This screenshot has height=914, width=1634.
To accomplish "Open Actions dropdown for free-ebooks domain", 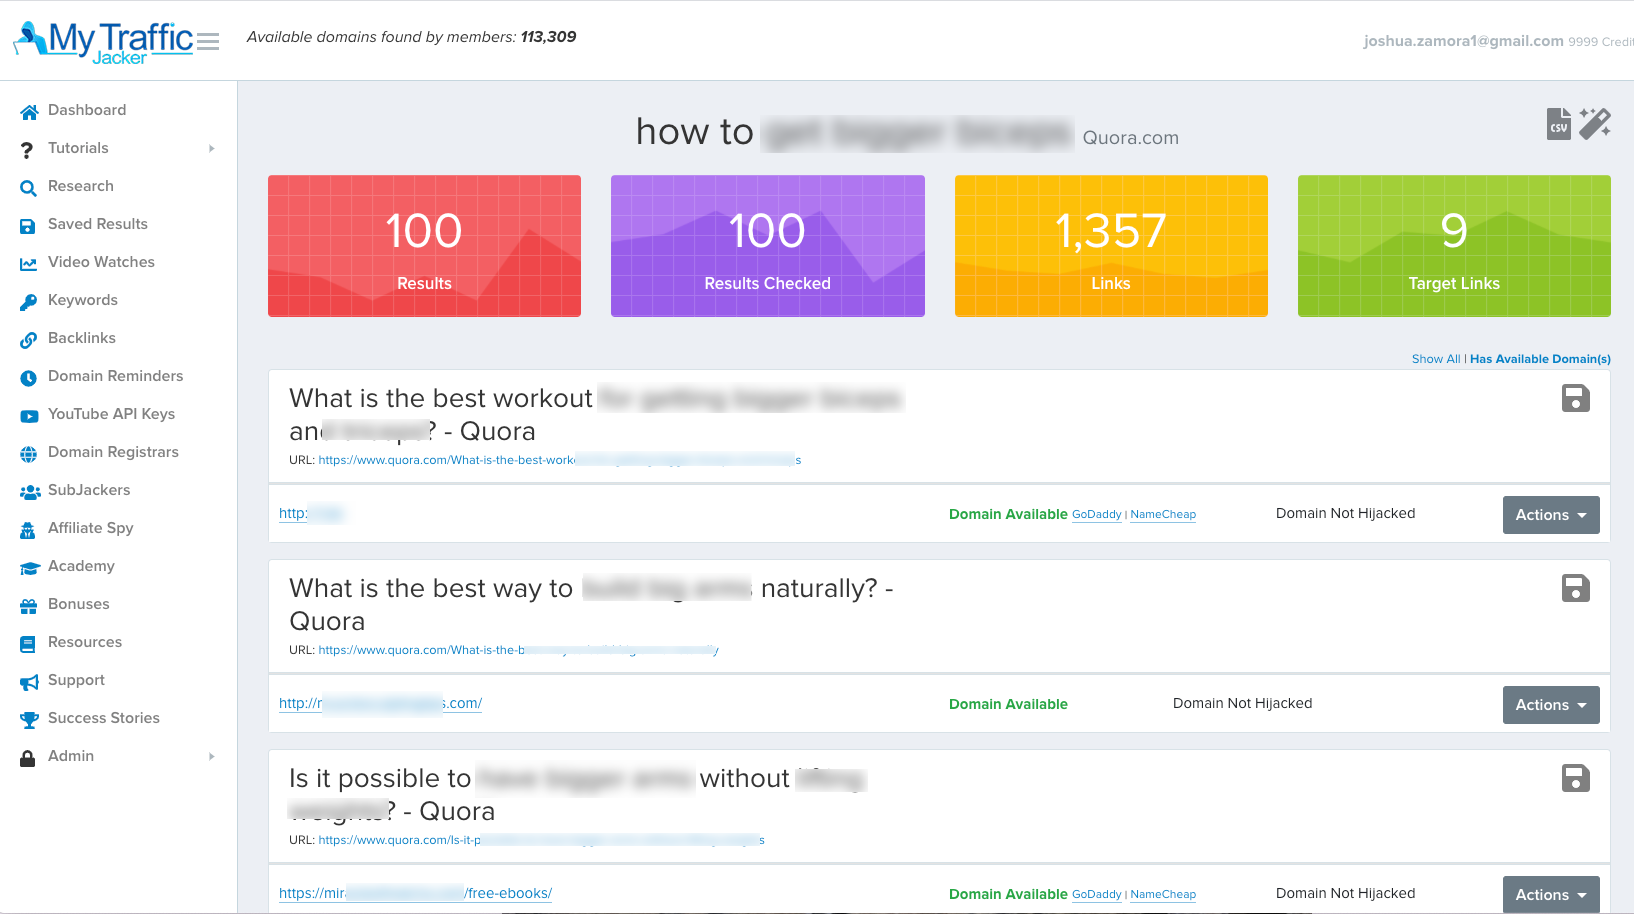I will tap(1550, 894).
